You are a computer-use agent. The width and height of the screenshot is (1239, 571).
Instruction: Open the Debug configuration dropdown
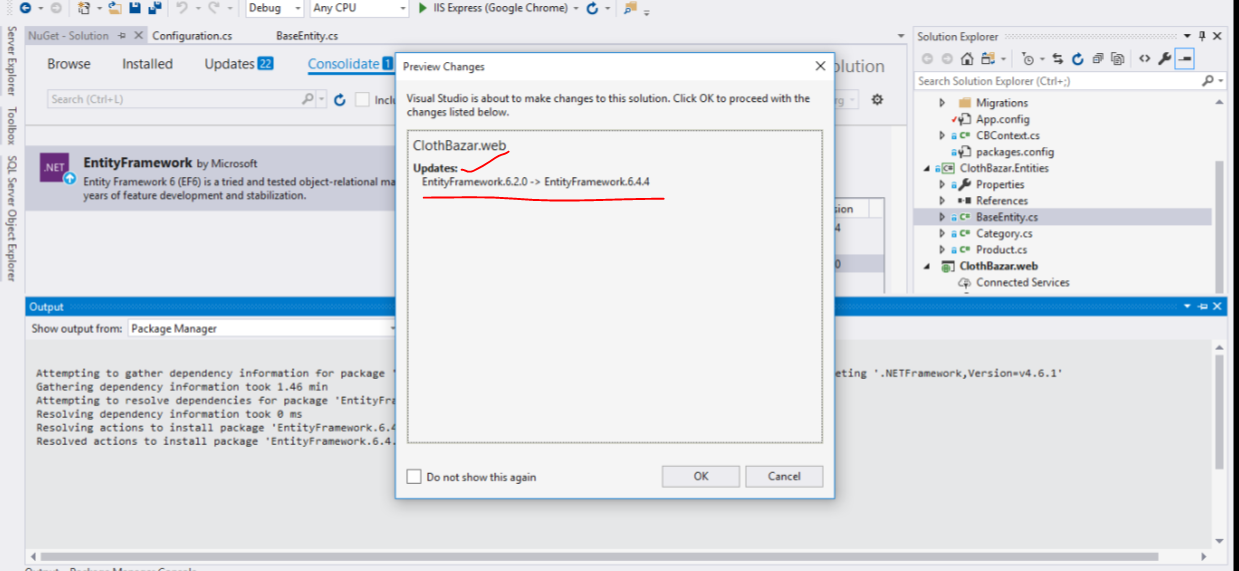click(x=298, y=8)
